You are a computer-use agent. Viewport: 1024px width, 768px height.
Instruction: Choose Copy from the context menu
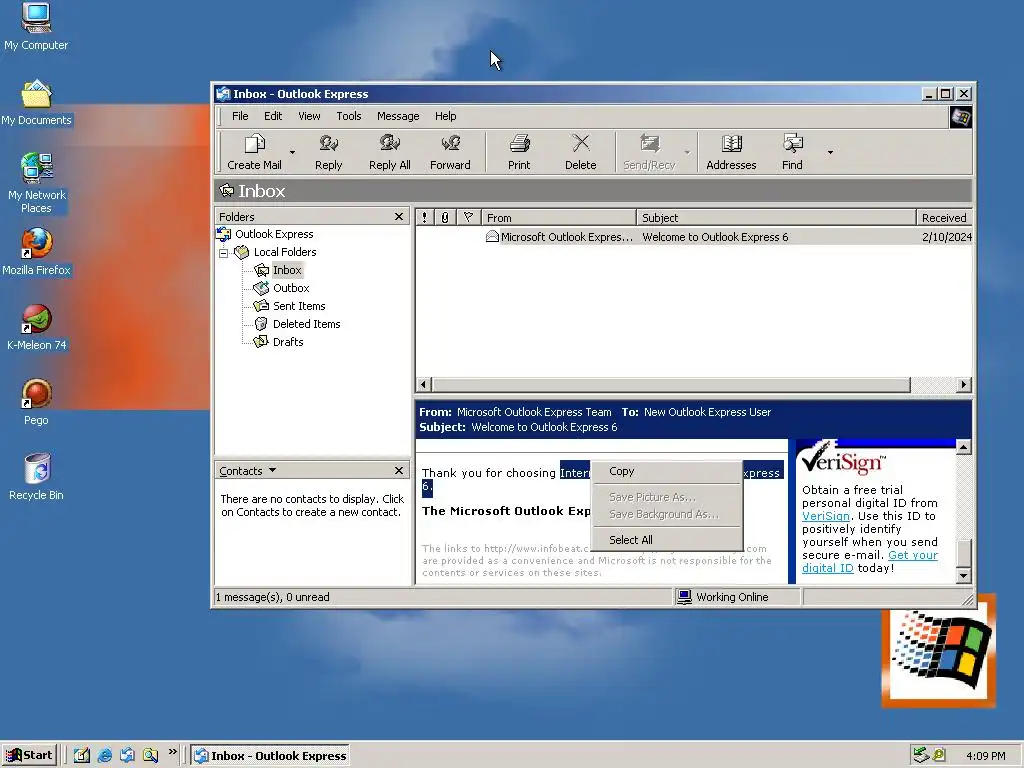pyautogui.click(x=666, y=472)
